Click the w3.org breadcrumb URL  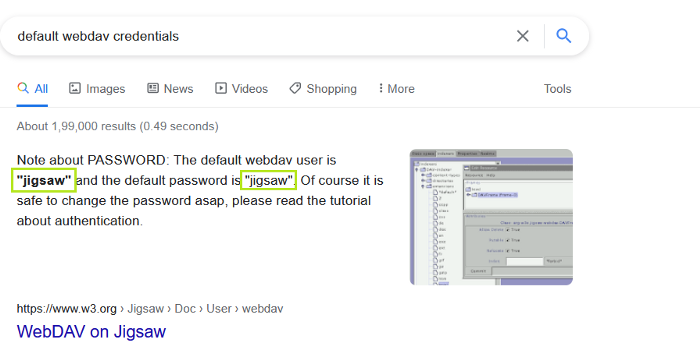tap(150, 309)
